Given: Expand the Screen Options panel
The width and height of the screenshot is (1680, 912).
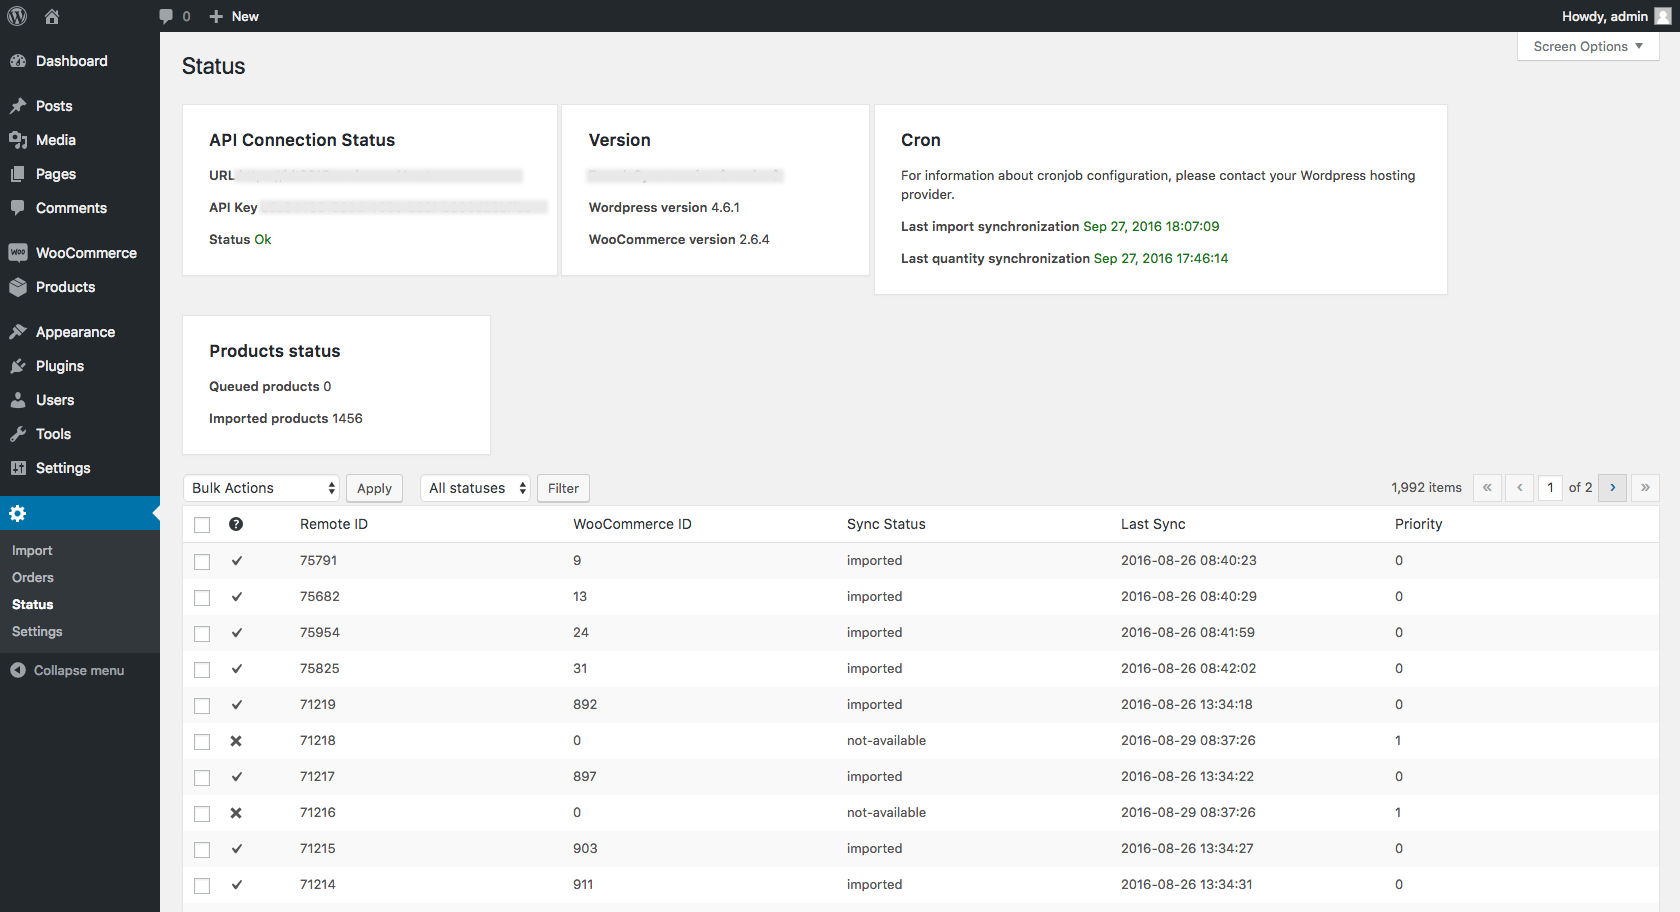Looking at the screenshot, I should 1587,46.
